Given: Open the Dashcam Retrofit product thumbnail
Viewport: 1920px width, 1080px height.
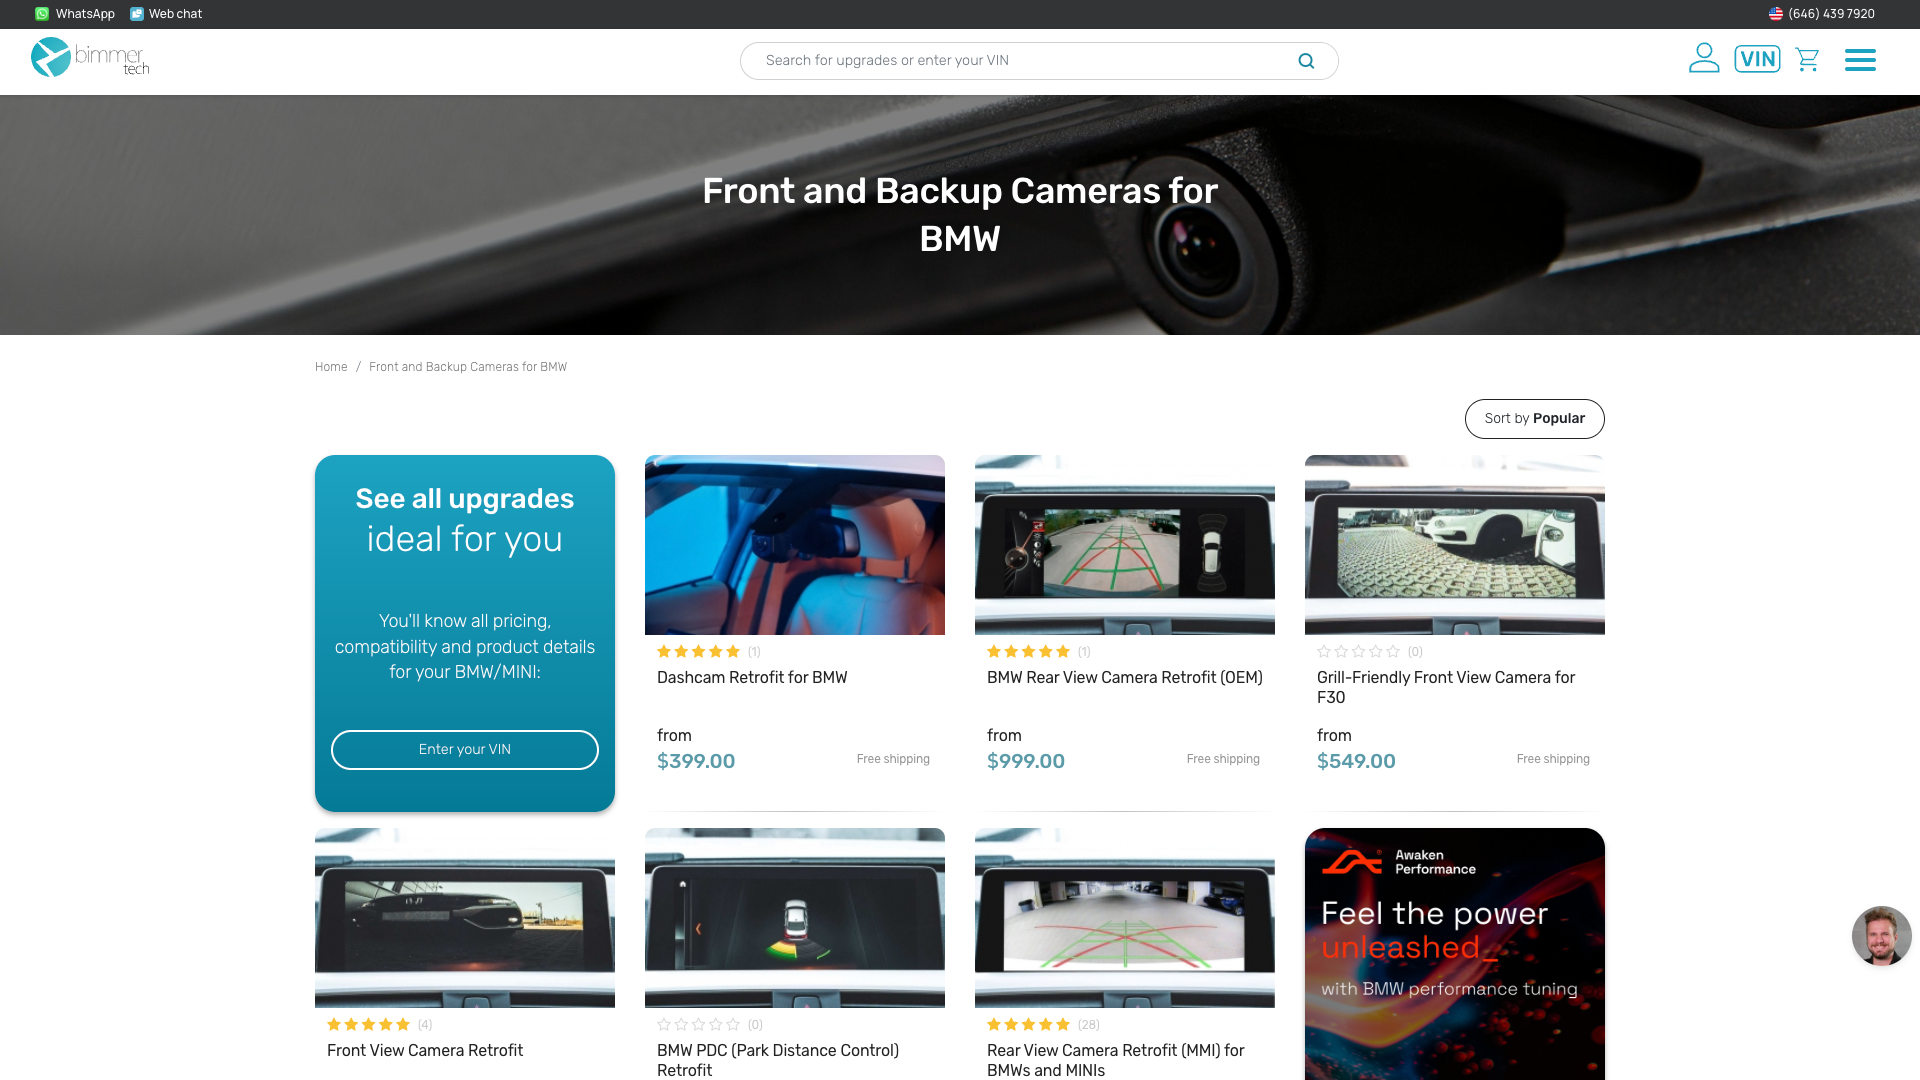Looking at the screenshot, I should coord(794,545).
